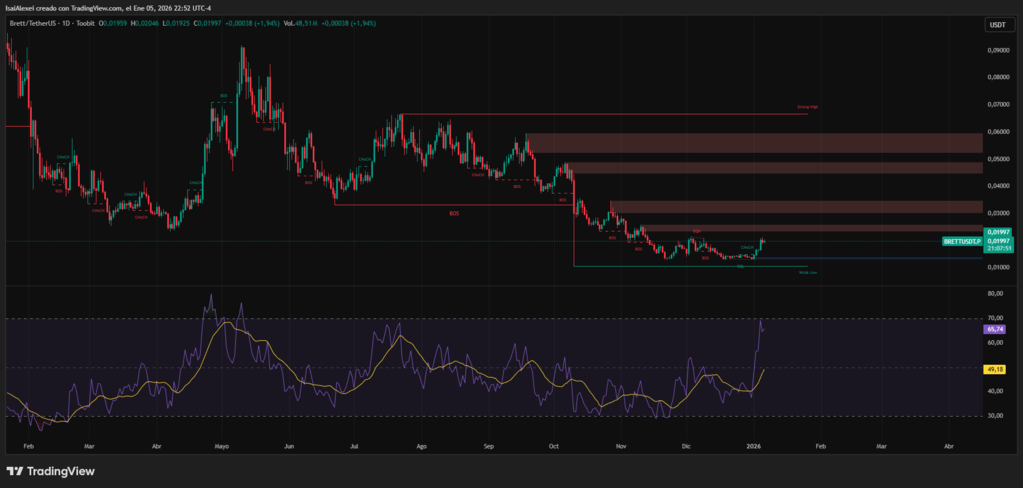Select the red zone just above the 0,03000 level

pos(796,207)
